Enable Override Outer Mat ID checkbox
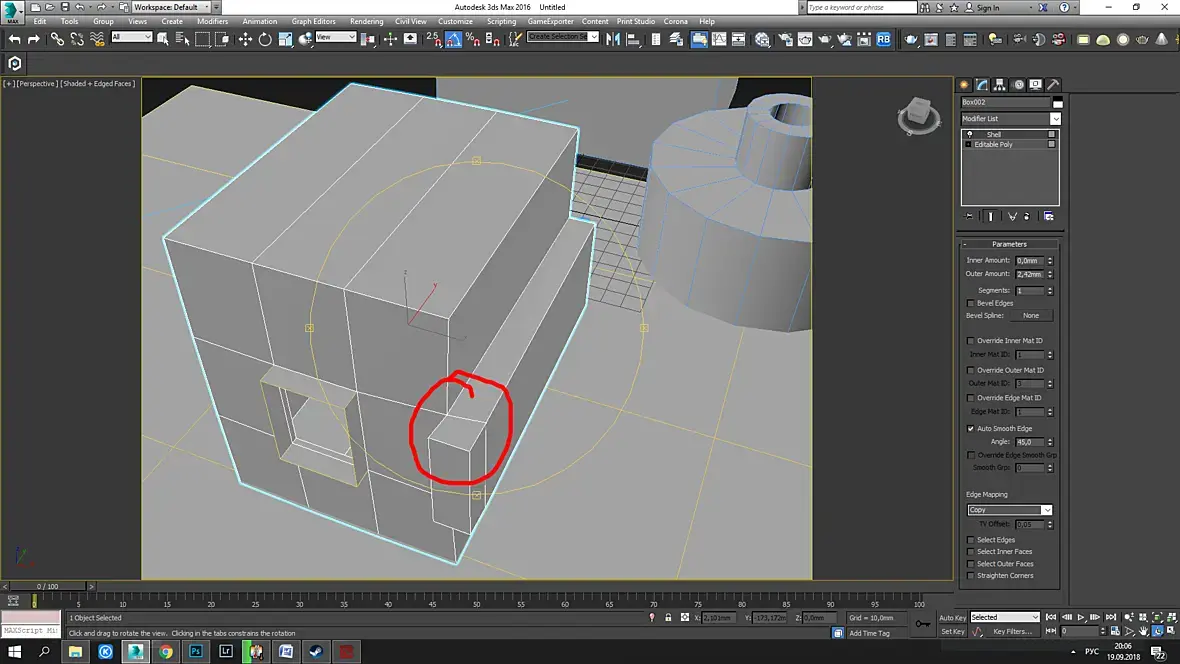Screen dimensions: 1180x664 [x=970, y=370]
